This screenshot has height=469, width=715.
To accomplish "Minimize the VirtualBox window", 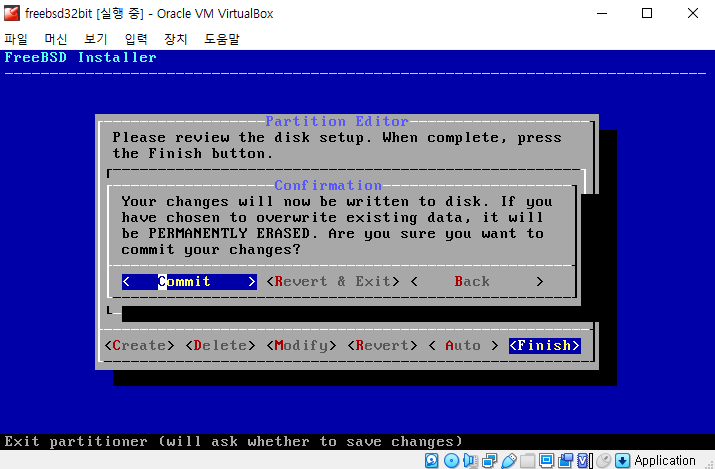I will coord(602,13).
